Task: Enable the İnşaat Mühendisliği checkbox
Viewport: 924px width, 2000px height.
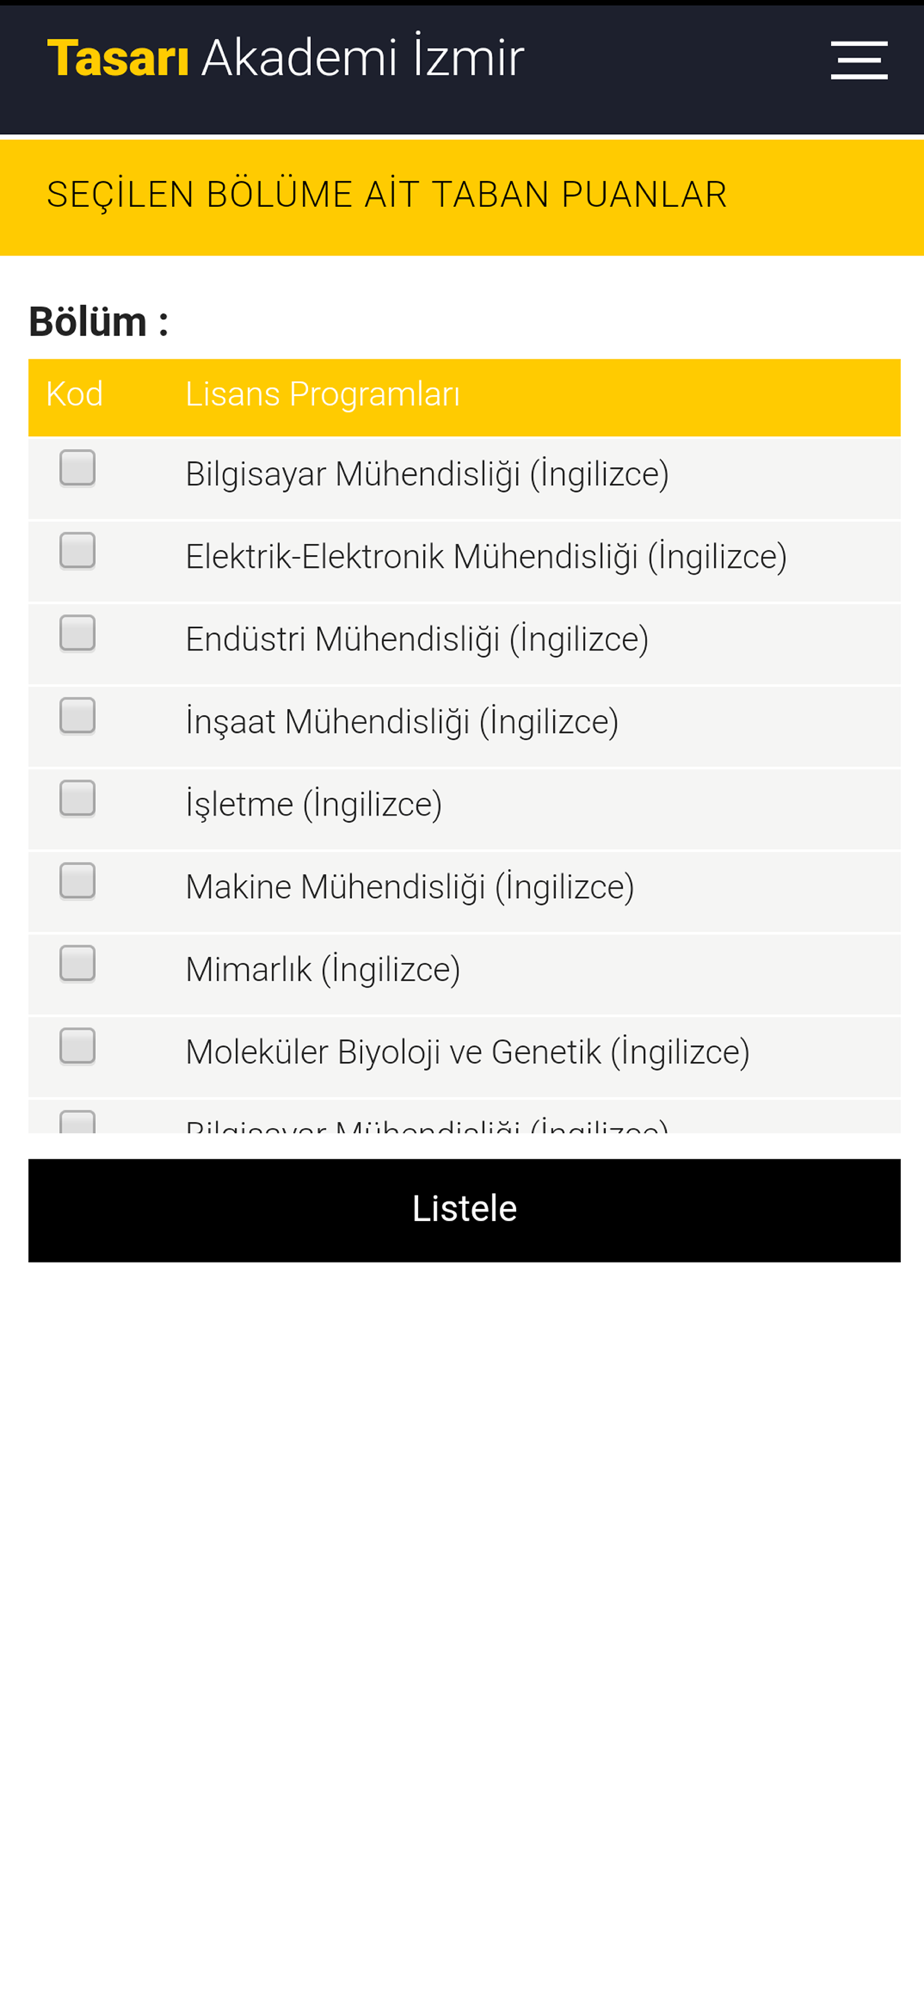Action: tap(77, 716)
